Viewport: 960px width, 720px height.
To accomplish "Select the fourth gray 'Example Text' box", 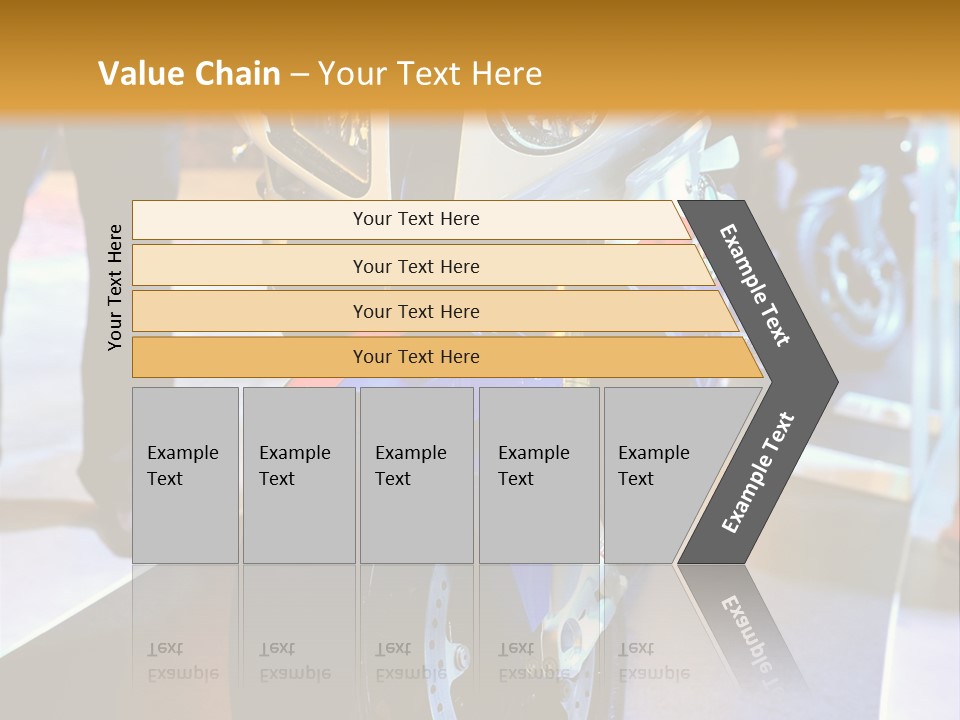I will 539,475.
